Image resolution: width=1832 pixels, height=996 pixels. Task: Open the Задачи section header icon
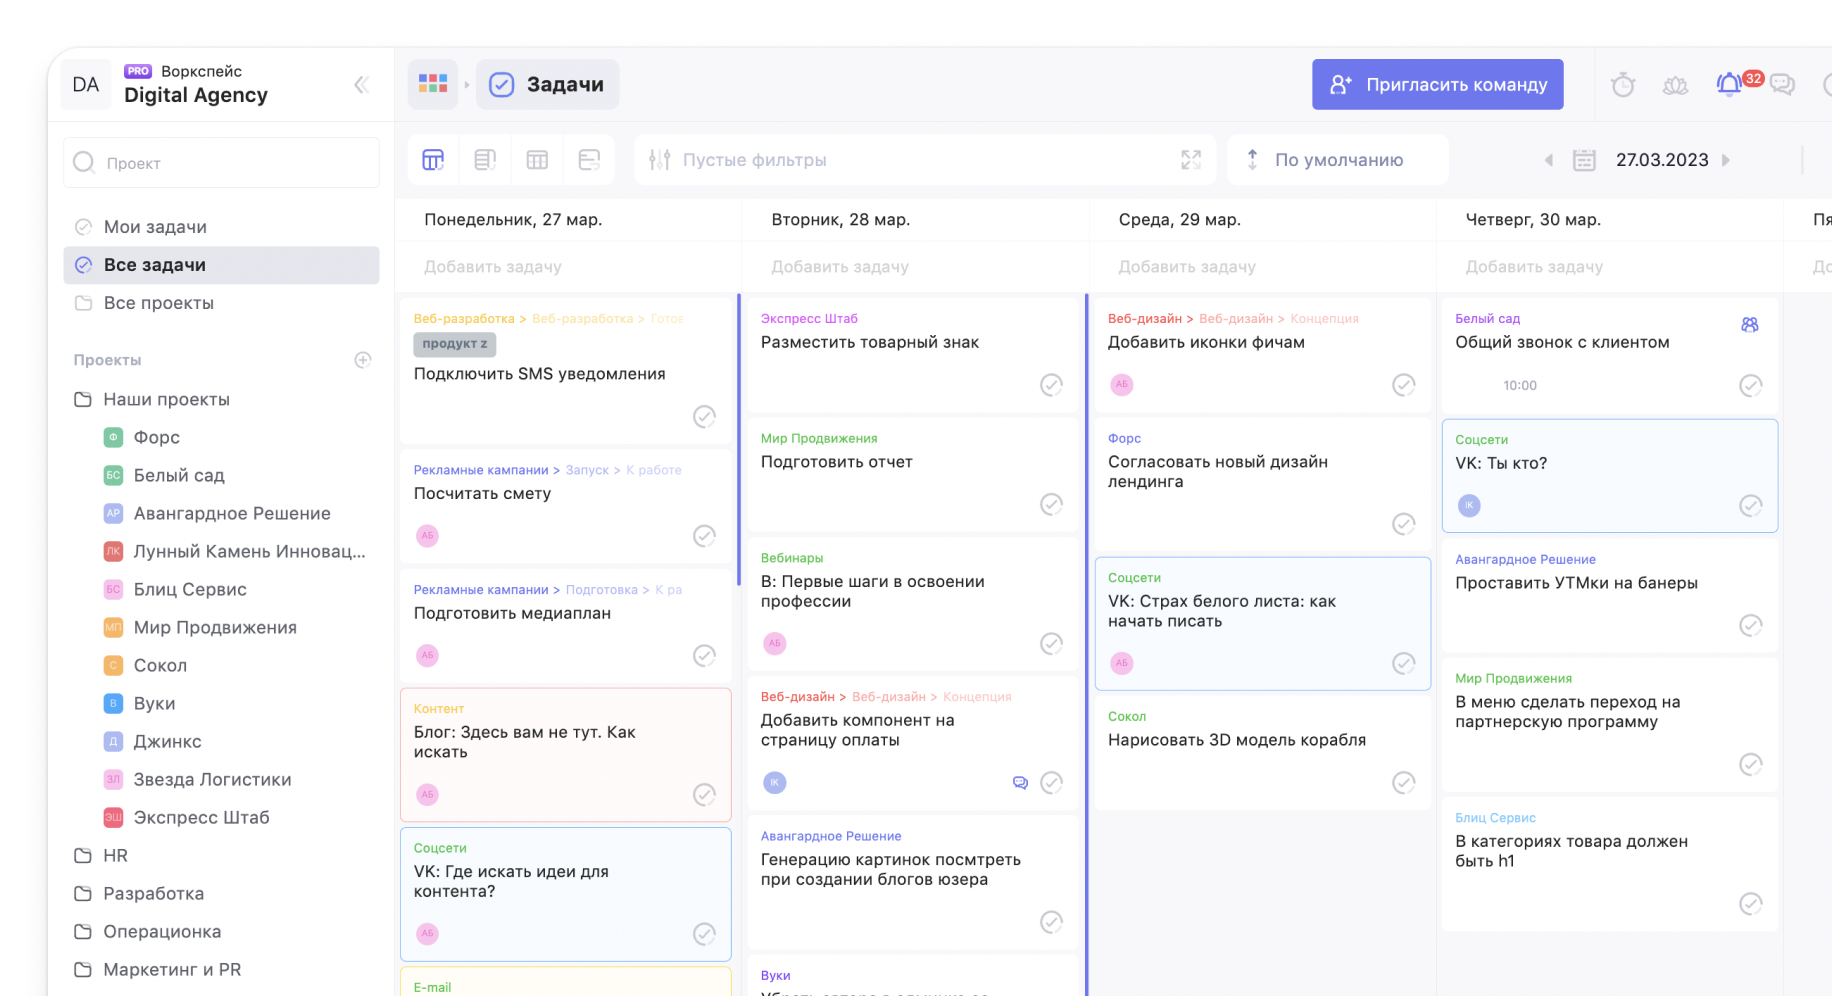(x=502, y=85)
